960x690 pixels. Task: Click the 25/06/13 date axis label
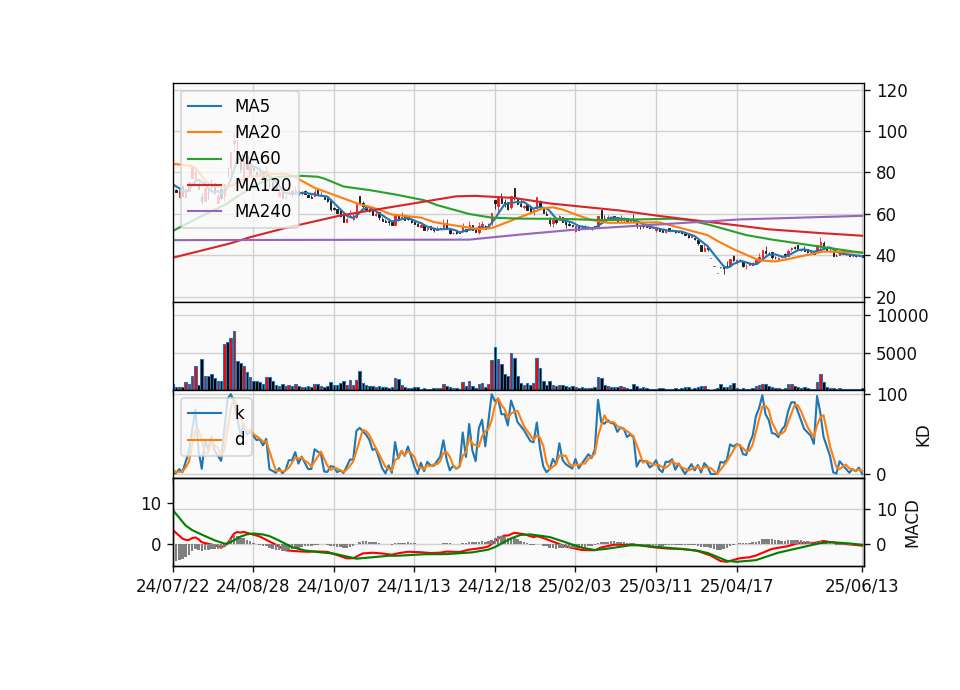(x=861, y=586)
